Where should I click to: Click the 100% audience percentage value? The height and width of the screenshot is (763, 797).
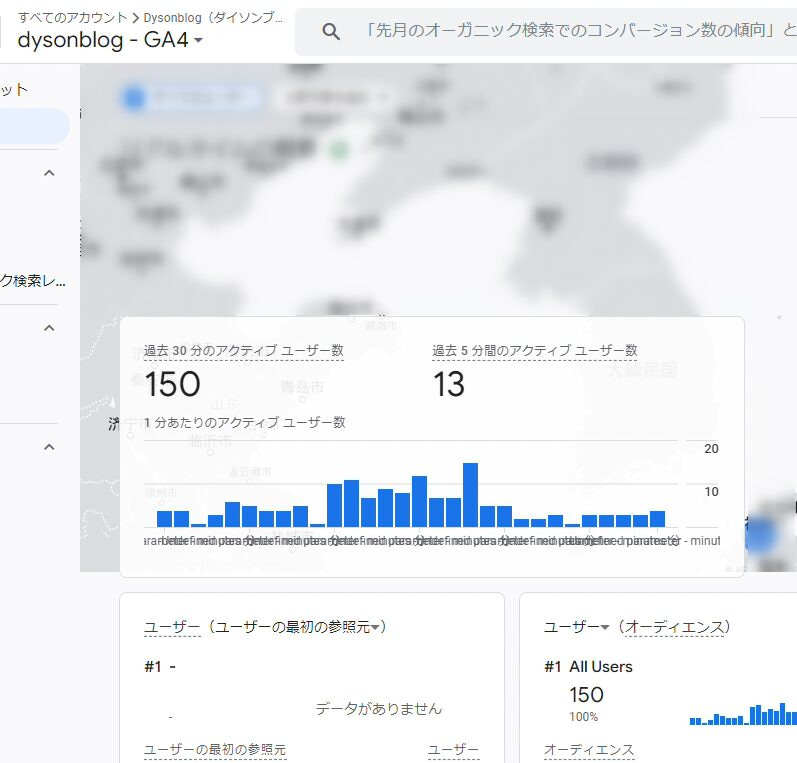coord(584,717)
